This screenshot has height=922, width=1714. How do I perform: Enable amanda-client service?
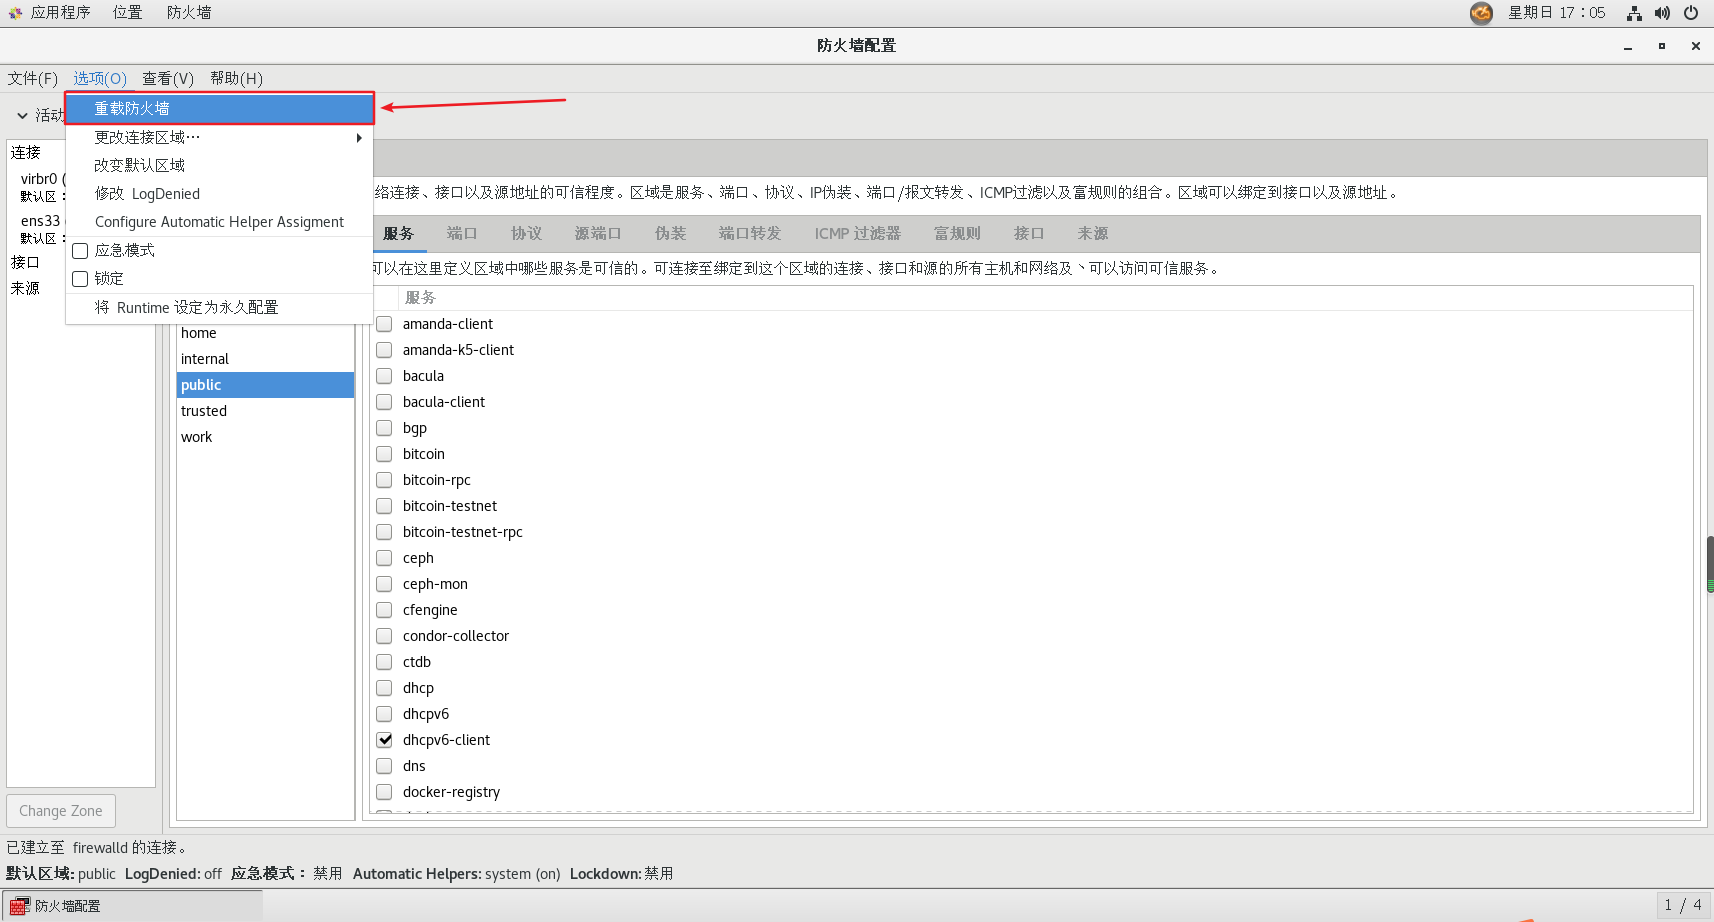[384, 324]
